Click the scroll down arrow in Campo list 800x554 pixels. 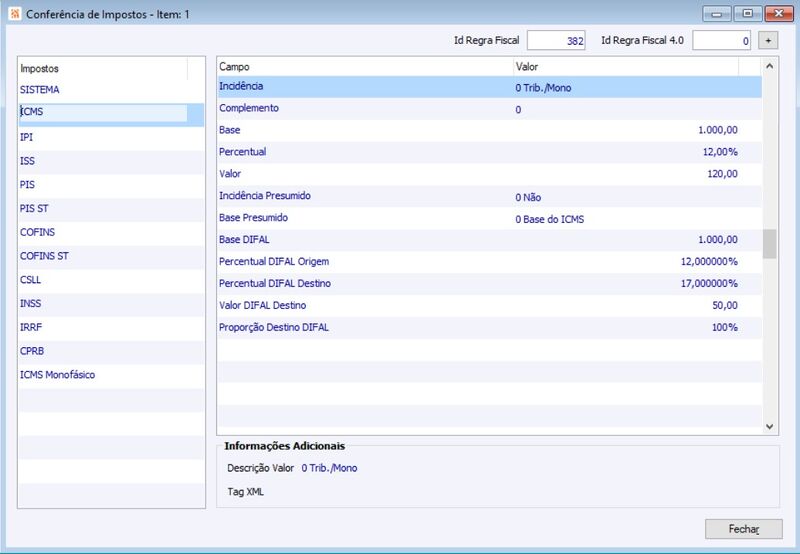(x=769, y=426)
